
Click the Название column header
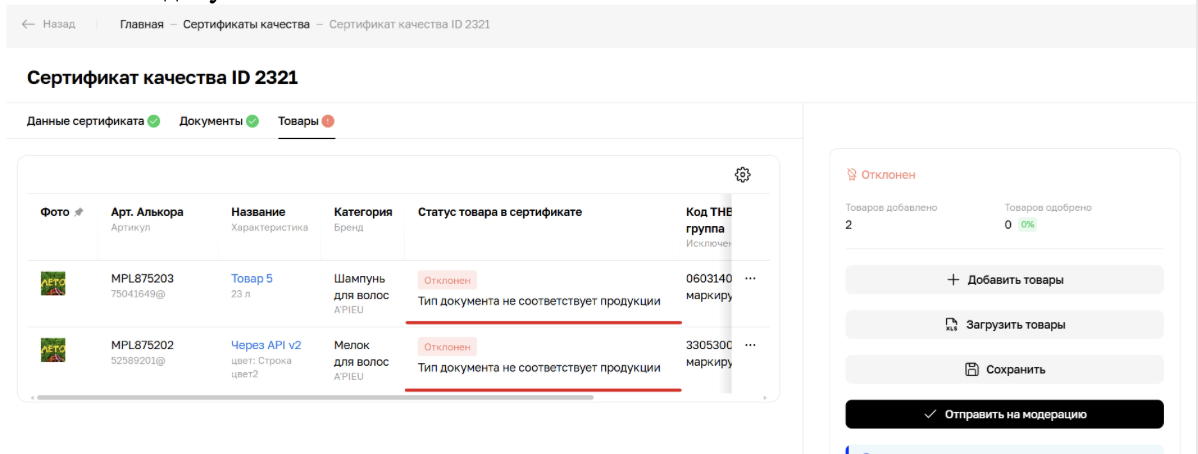pos(258,212)
